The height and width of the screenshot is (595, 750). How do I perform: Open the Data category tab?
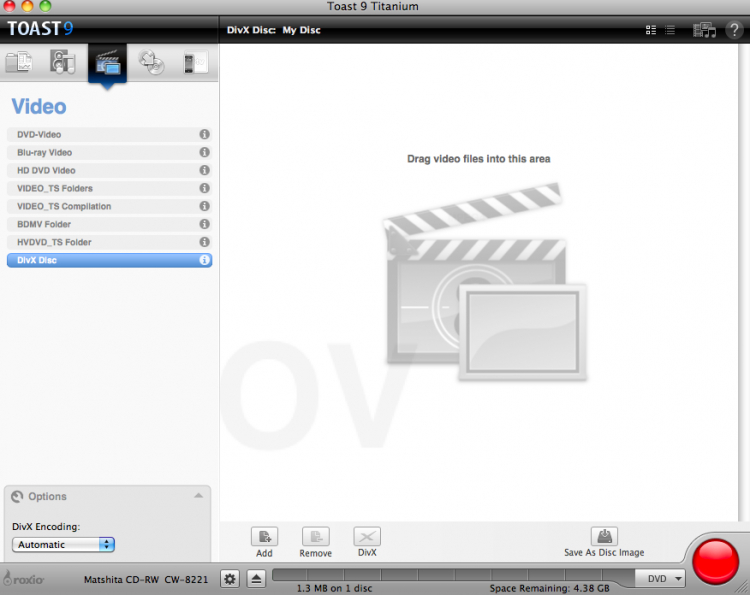point(19,63)
